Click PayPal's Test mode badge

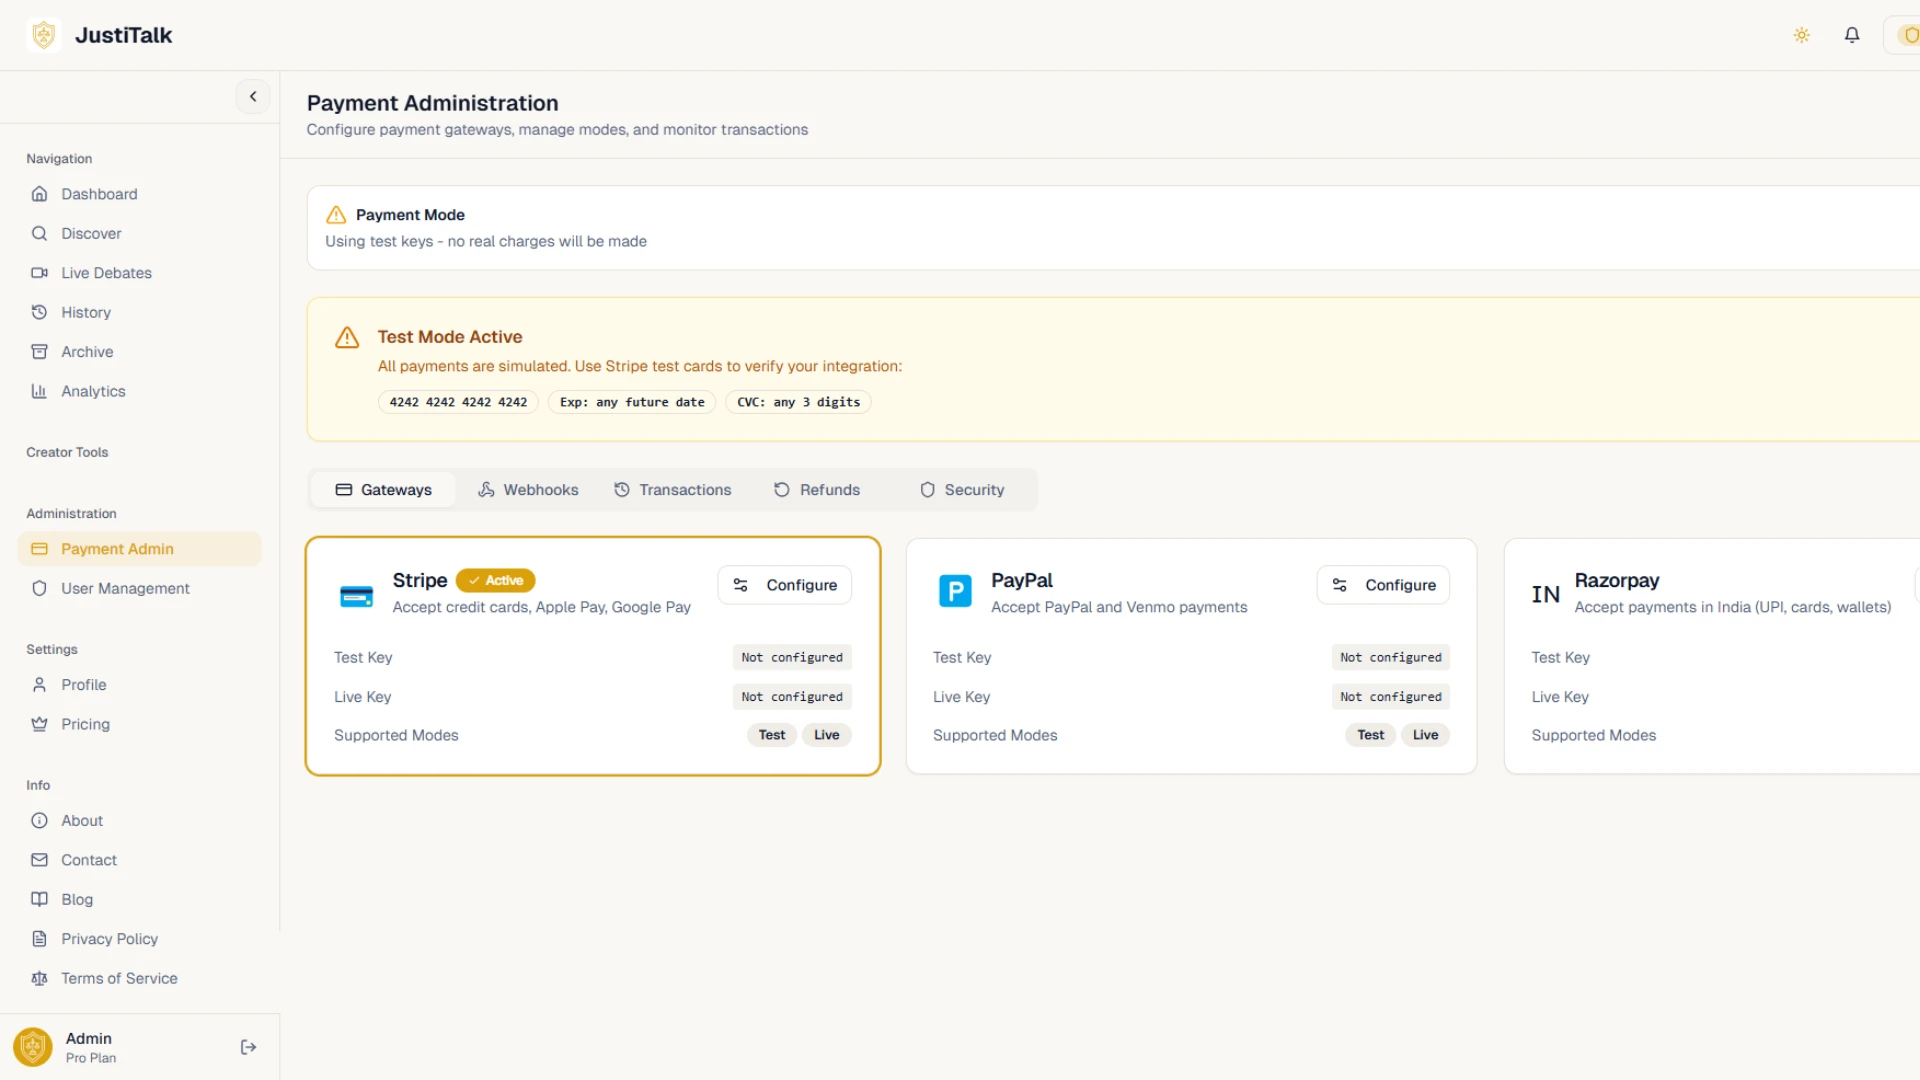click(1371, 735)
